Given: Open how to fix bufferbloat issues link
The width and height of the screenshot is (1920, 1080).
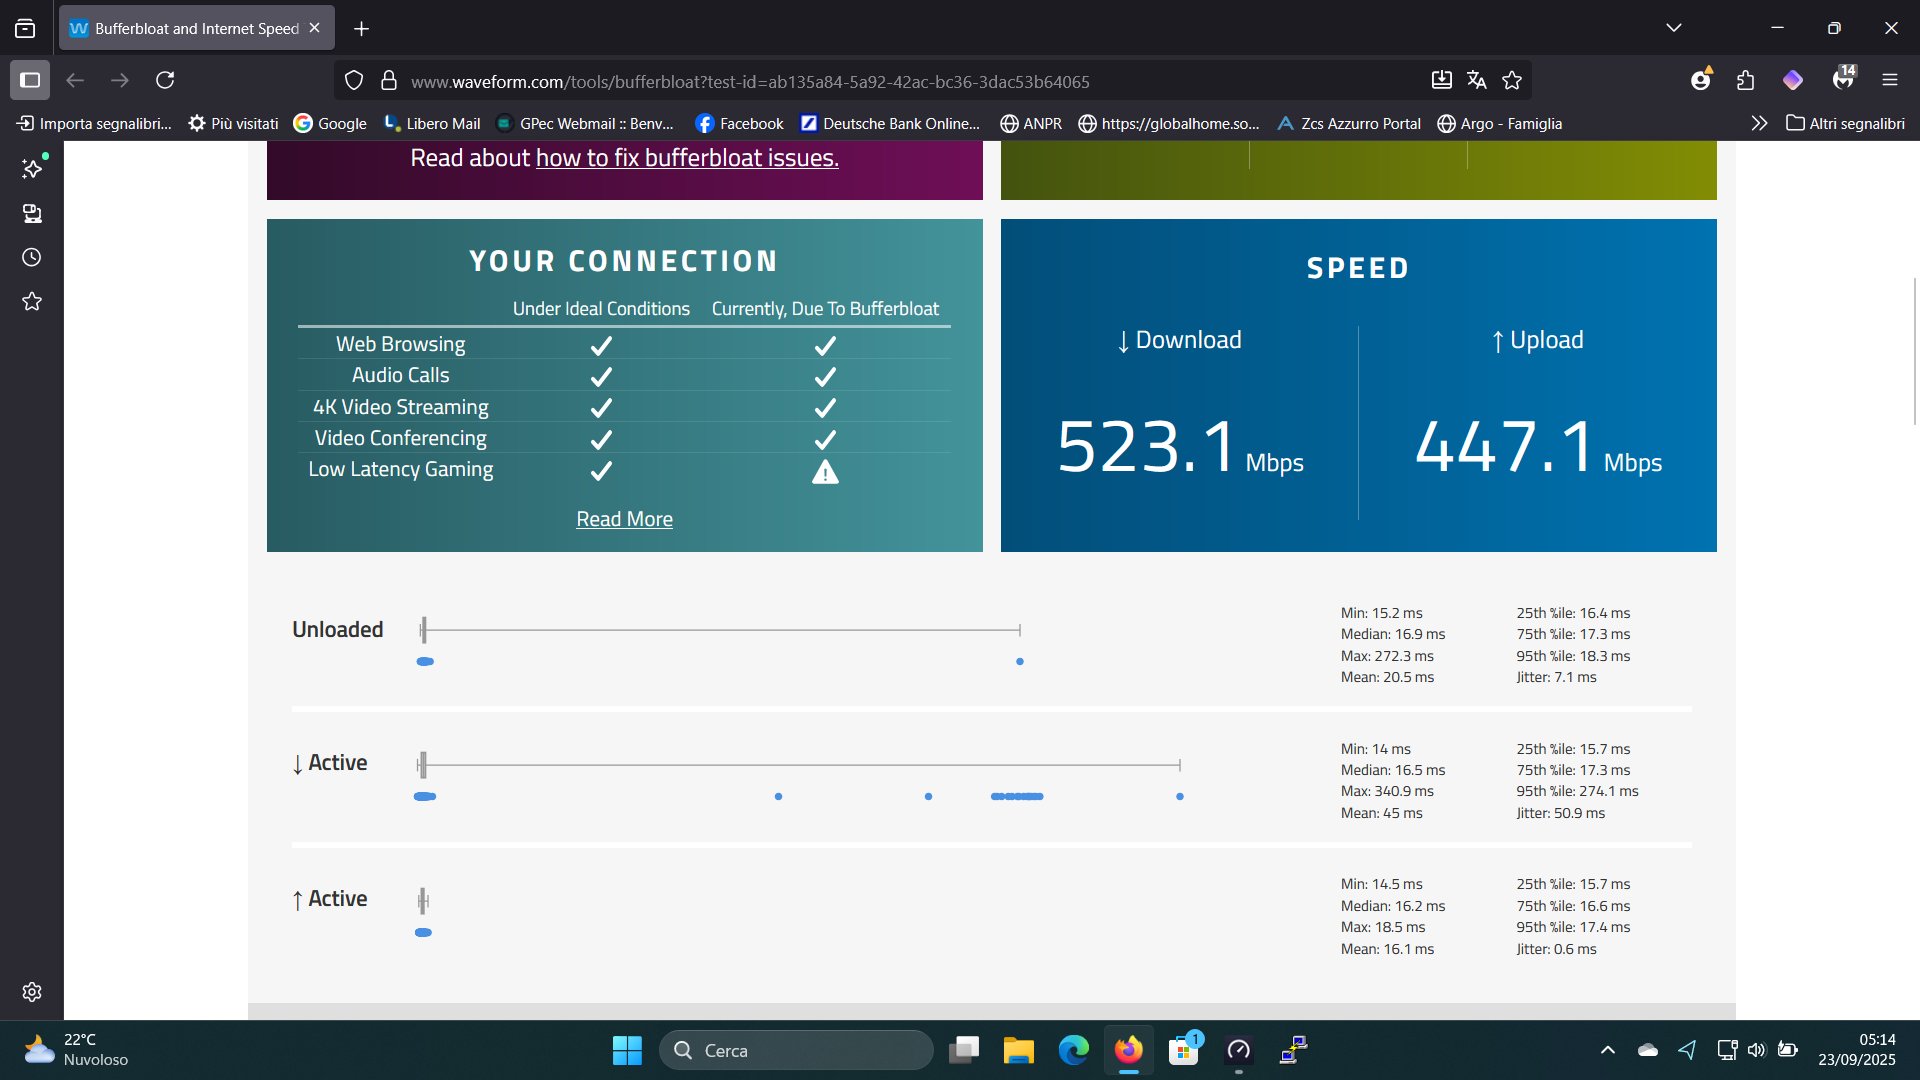Looking at the screenshot, I should (x=687, y=158).
